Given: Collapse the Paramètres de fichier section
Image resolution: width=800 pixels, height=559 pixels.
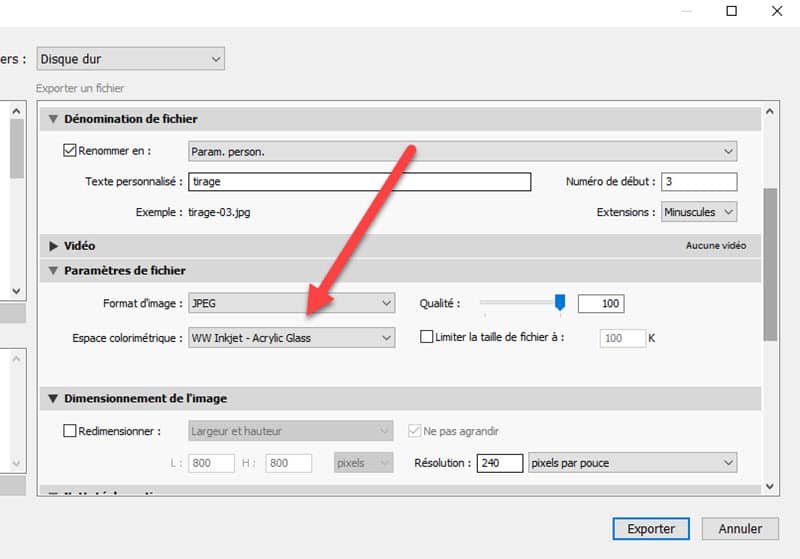Looking at the screenshot, I should 53,271.
